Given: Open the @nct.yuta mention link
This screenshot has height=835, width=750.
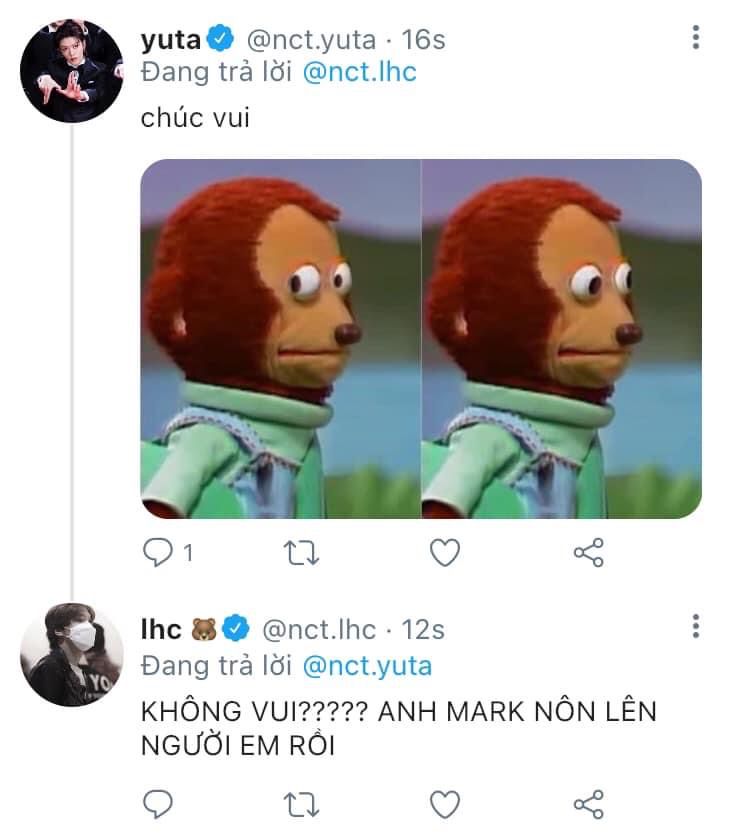Looking at the screenshot, I should (366, 665).
